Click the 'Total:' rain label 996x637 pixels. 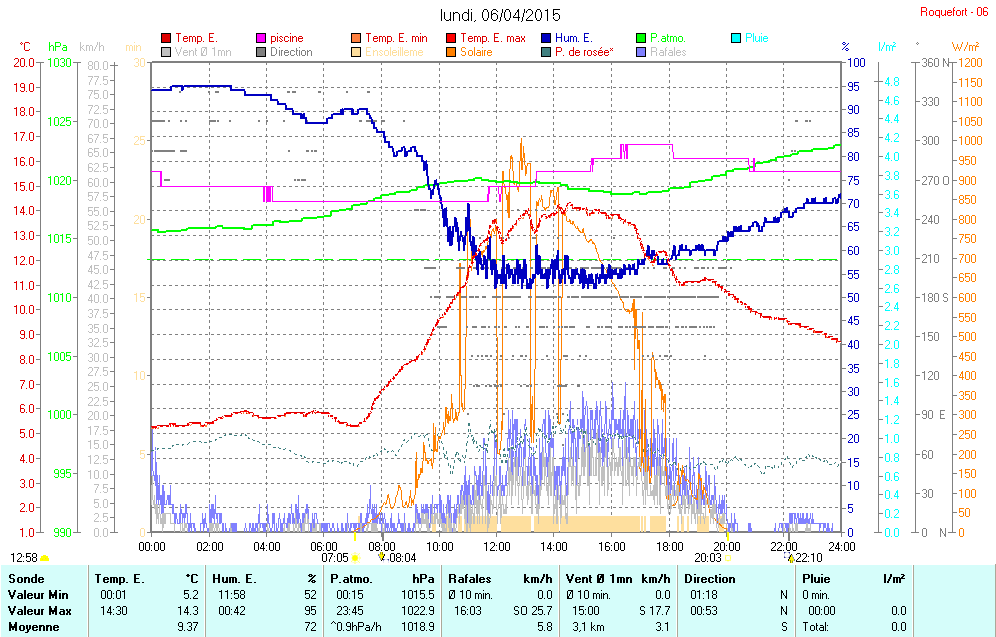tap(816, 627)
